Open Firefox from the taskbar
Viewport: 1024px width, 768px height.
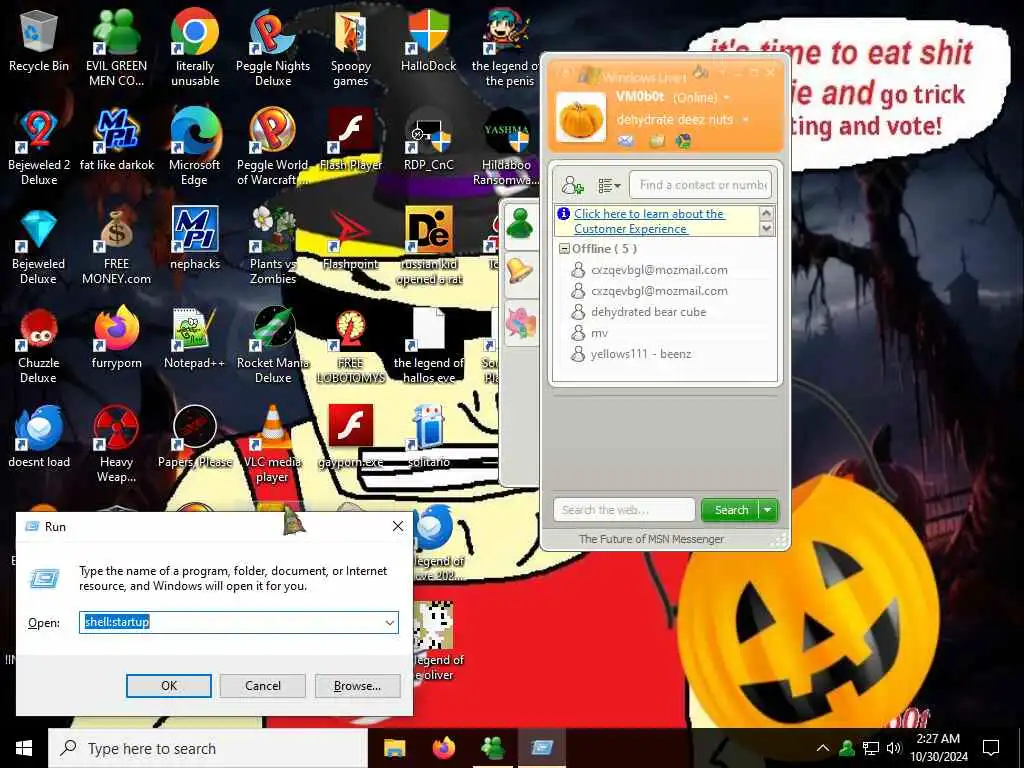point(443,748)
